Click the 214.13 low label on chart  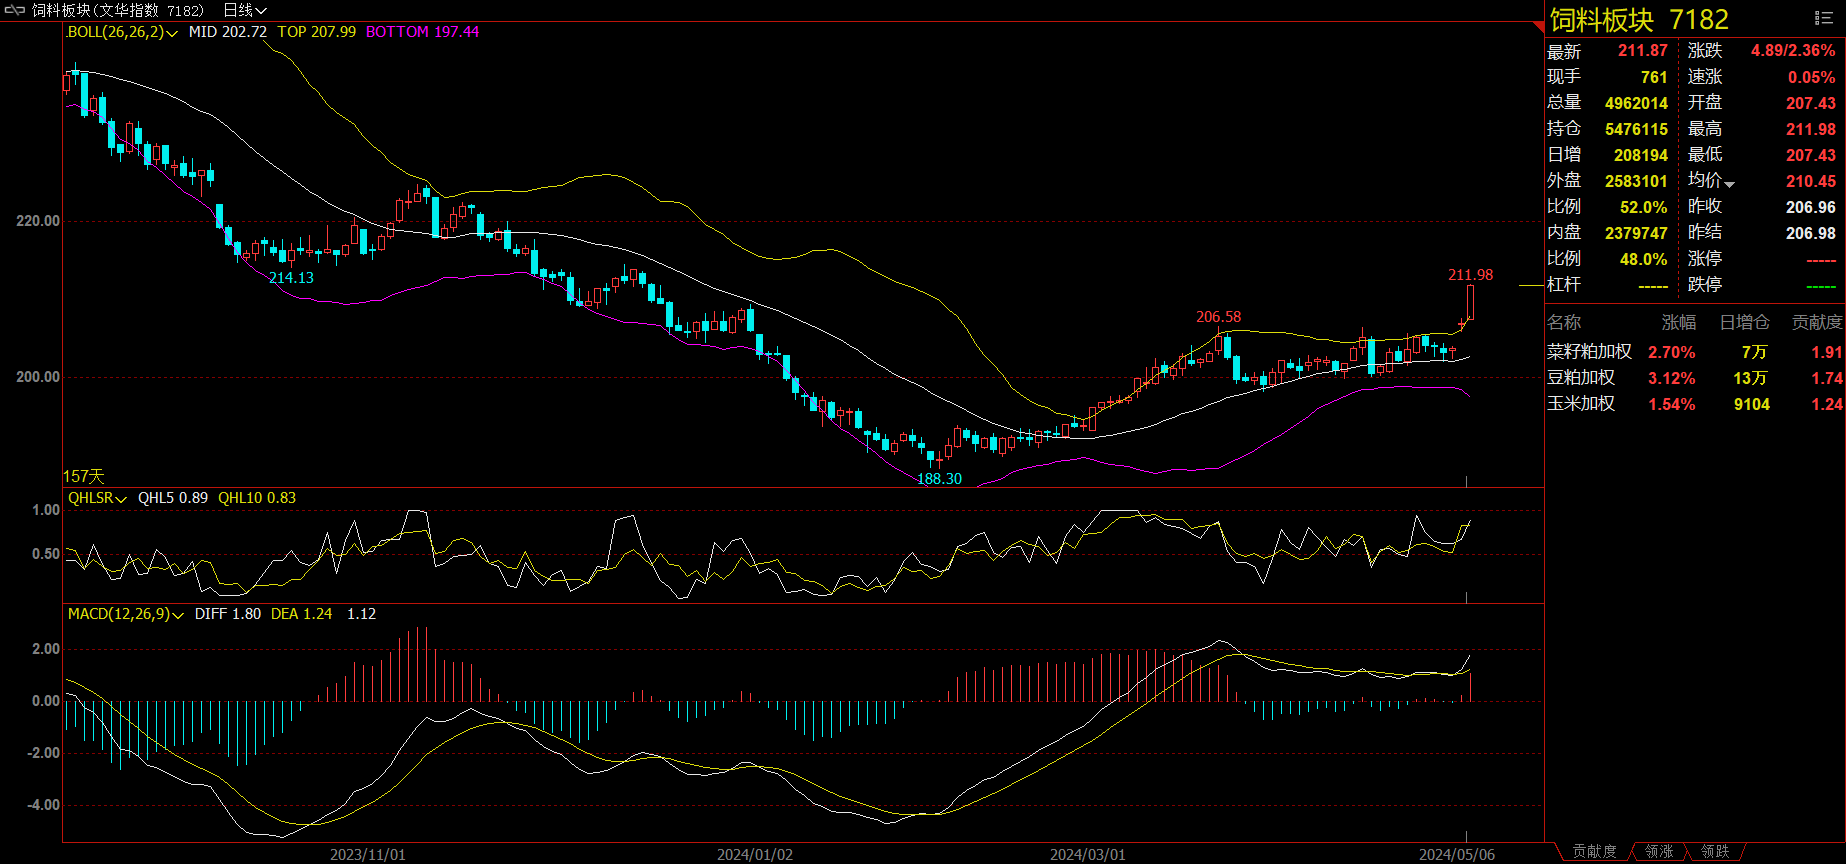click(x=291, y=278)
